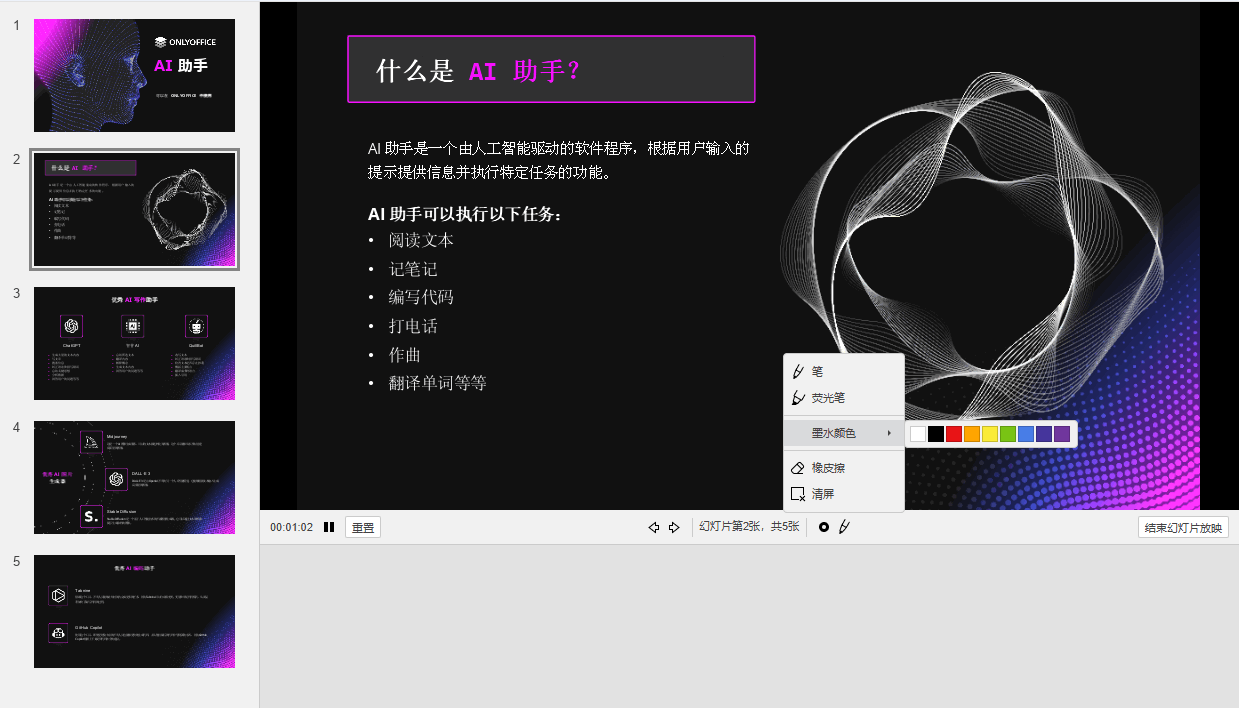
Task: Select the slide 4 thumbnail
Action: (134, 477)
